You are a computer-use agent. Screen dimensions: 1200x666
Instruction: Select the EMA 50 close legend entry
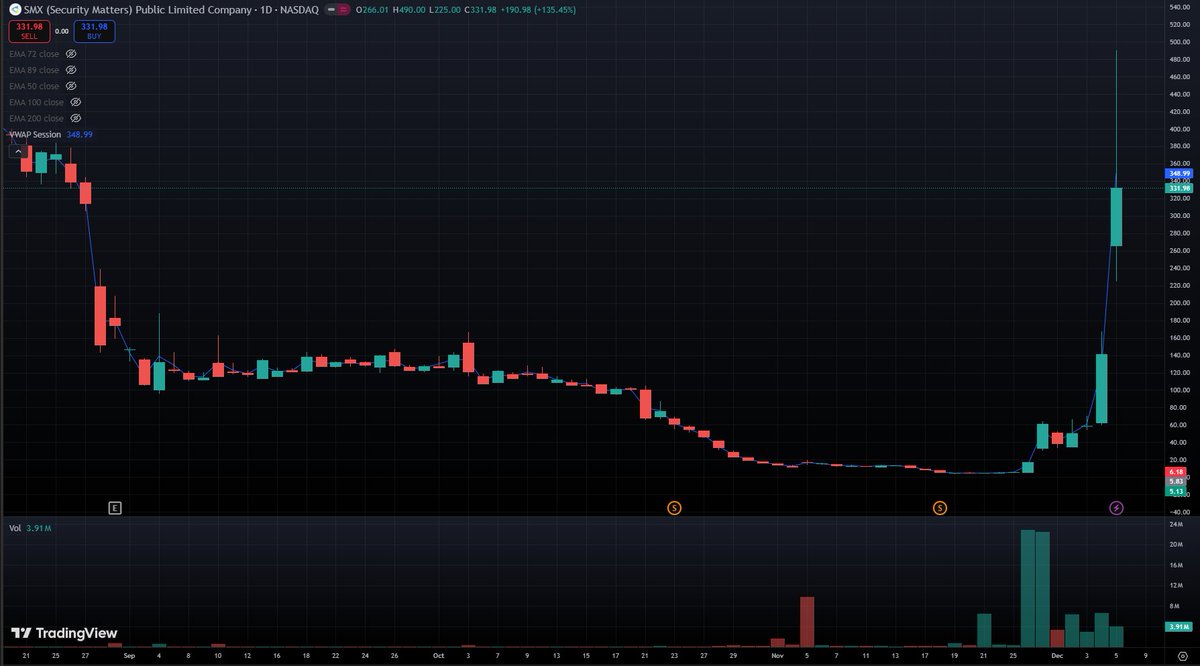coord(33,86)
